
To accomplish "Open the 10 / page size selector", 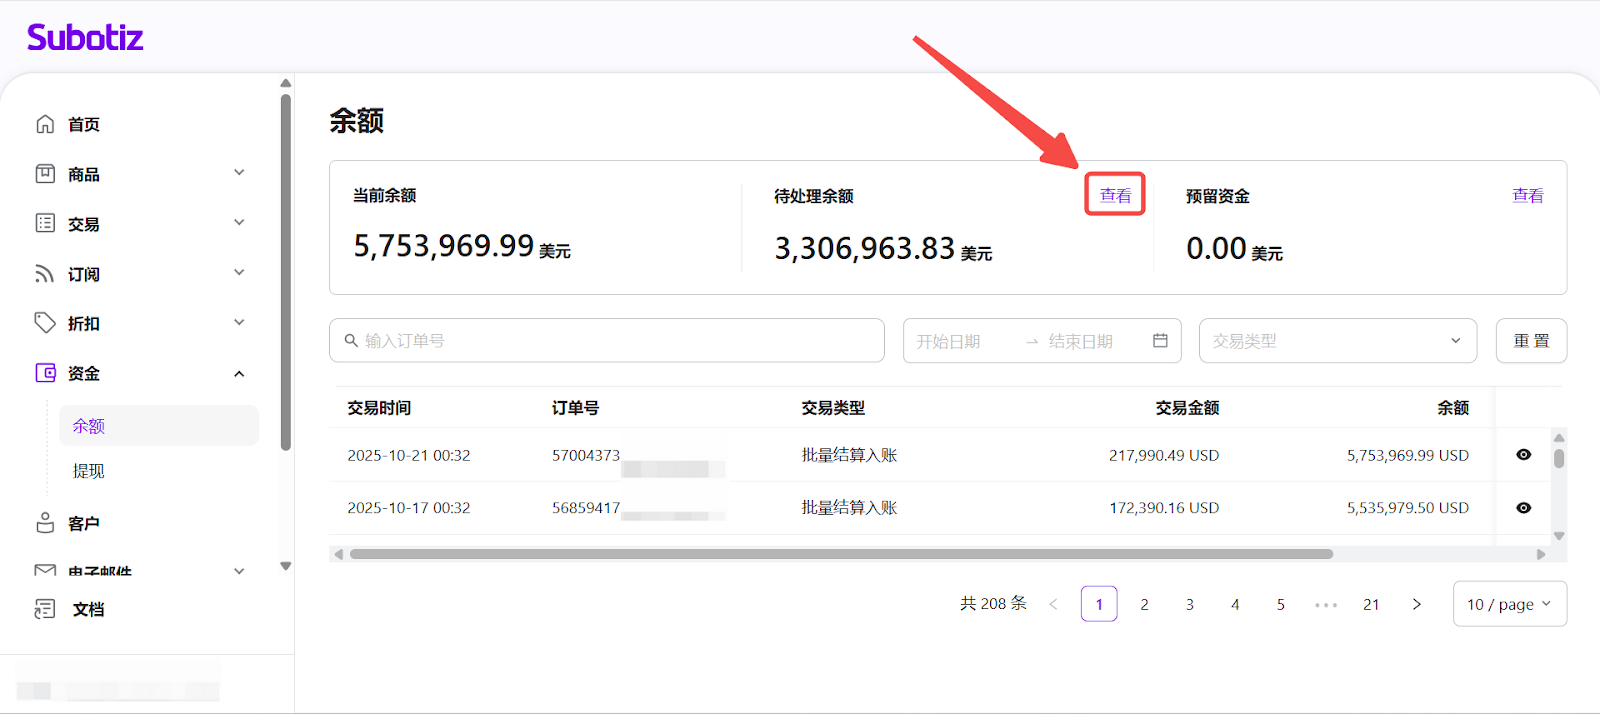I will coord(1508,604).
